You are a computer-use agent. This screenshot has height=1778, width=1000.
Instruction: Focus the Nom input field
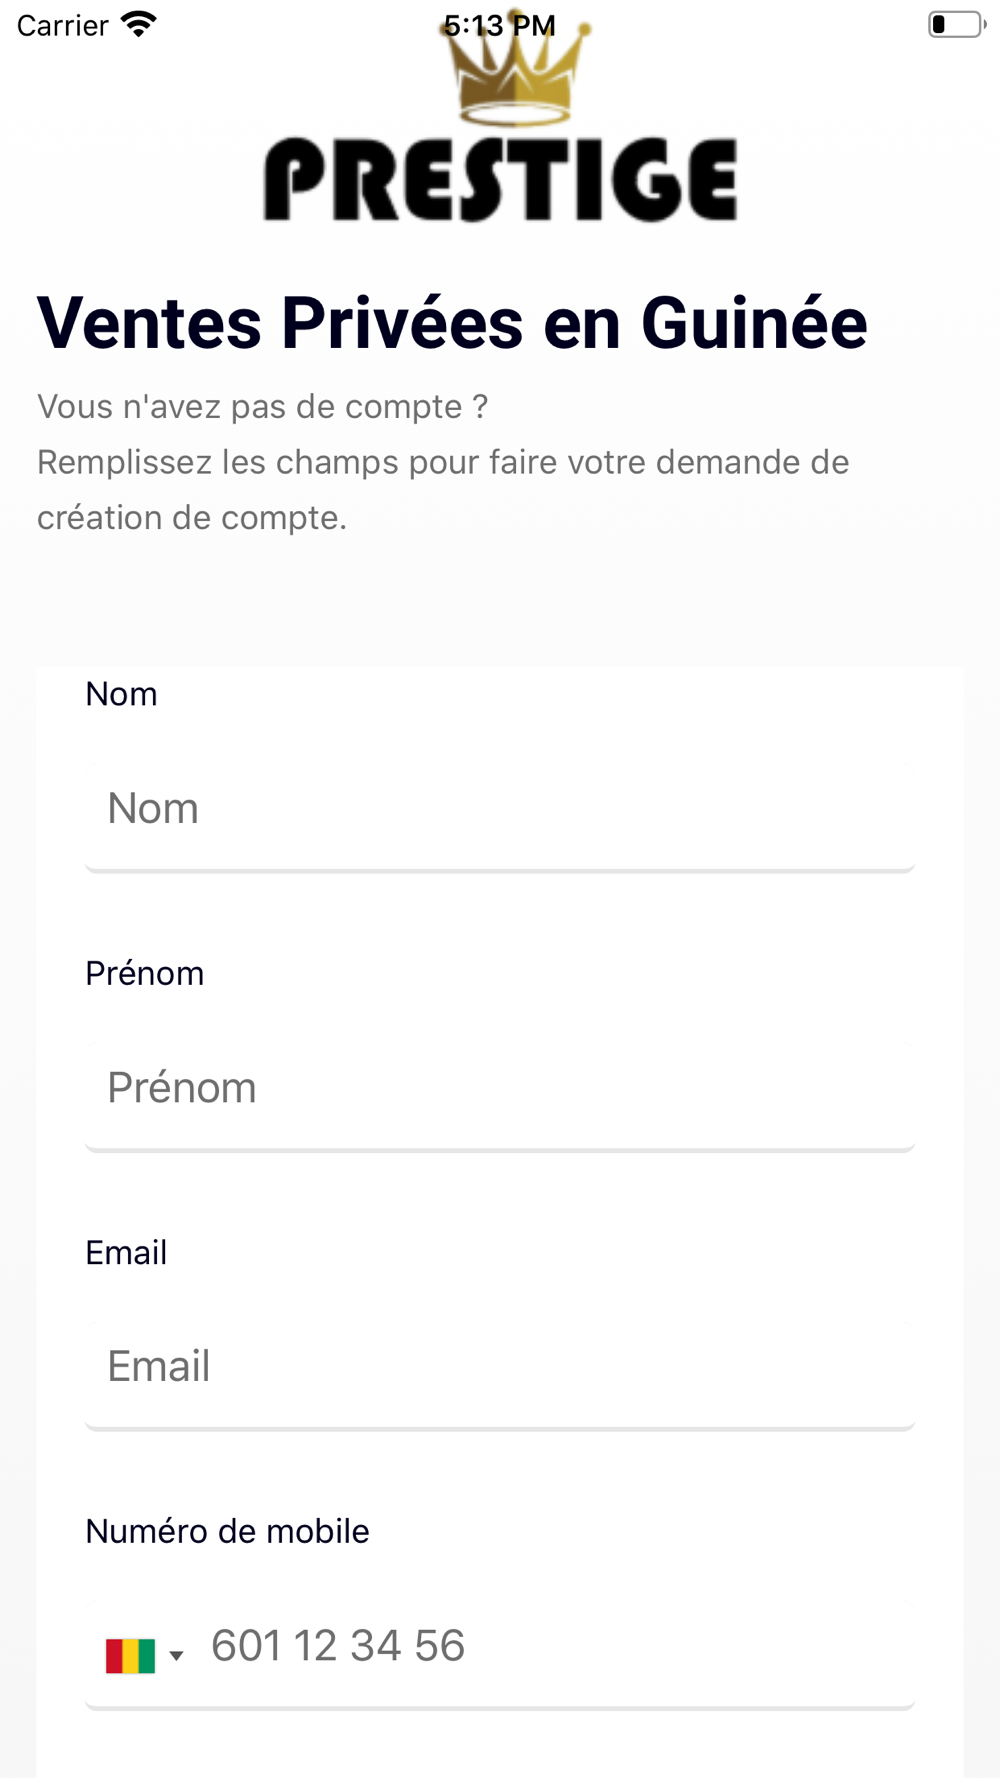(500, 815)
